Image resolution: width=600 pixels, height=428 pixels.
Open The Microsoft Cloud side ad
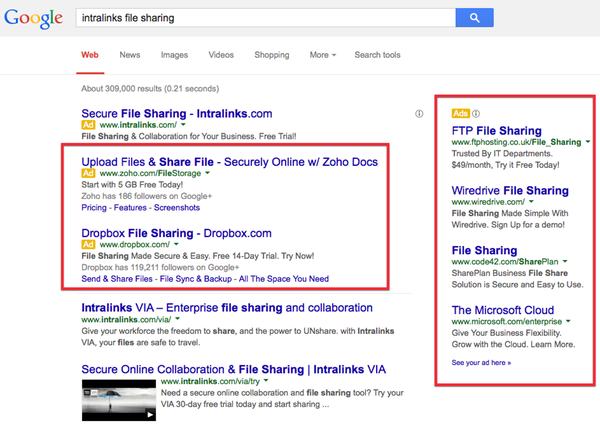[x=503, y=310]
